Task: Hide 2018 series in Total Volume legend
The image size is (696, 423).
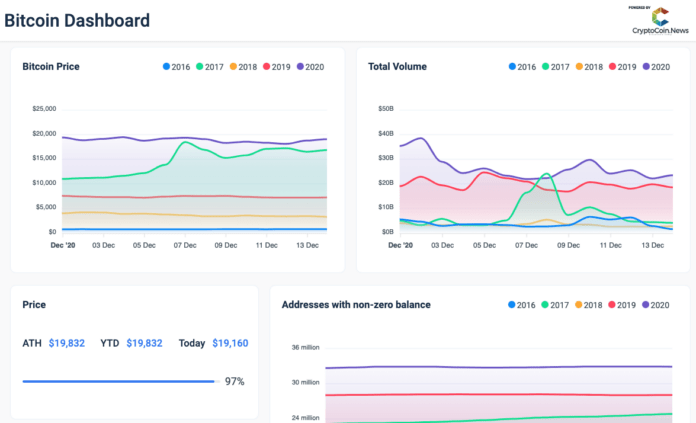Action: [x=589, y=67]
